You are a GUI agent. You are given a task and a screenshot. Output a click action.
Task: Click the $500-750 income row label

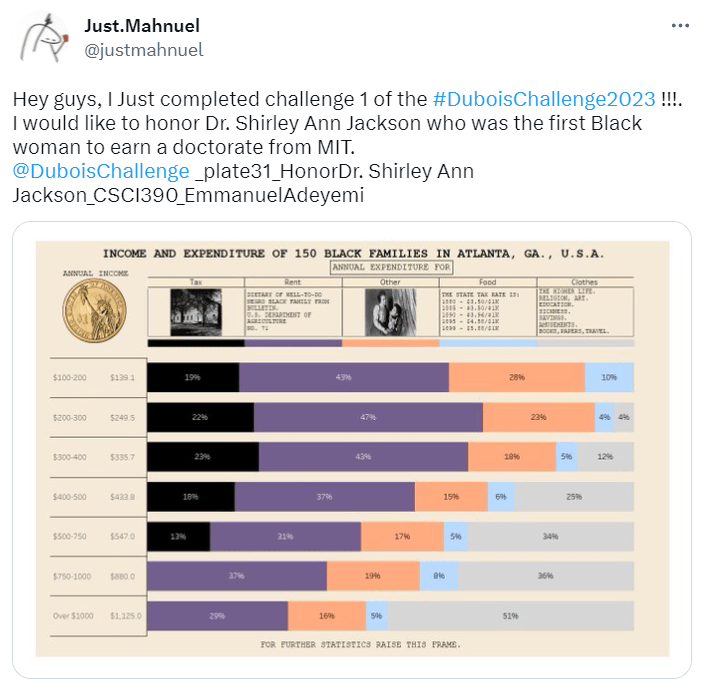(x=71, y=536)
